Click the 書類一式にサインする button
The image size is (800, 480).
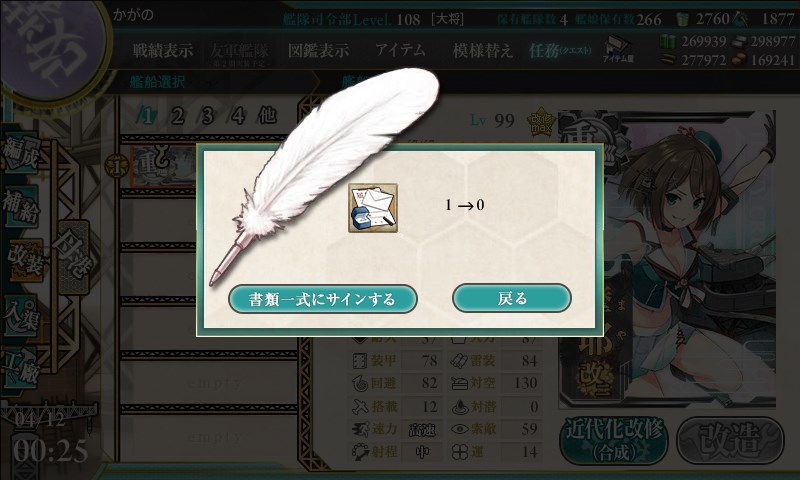point(322,299)
